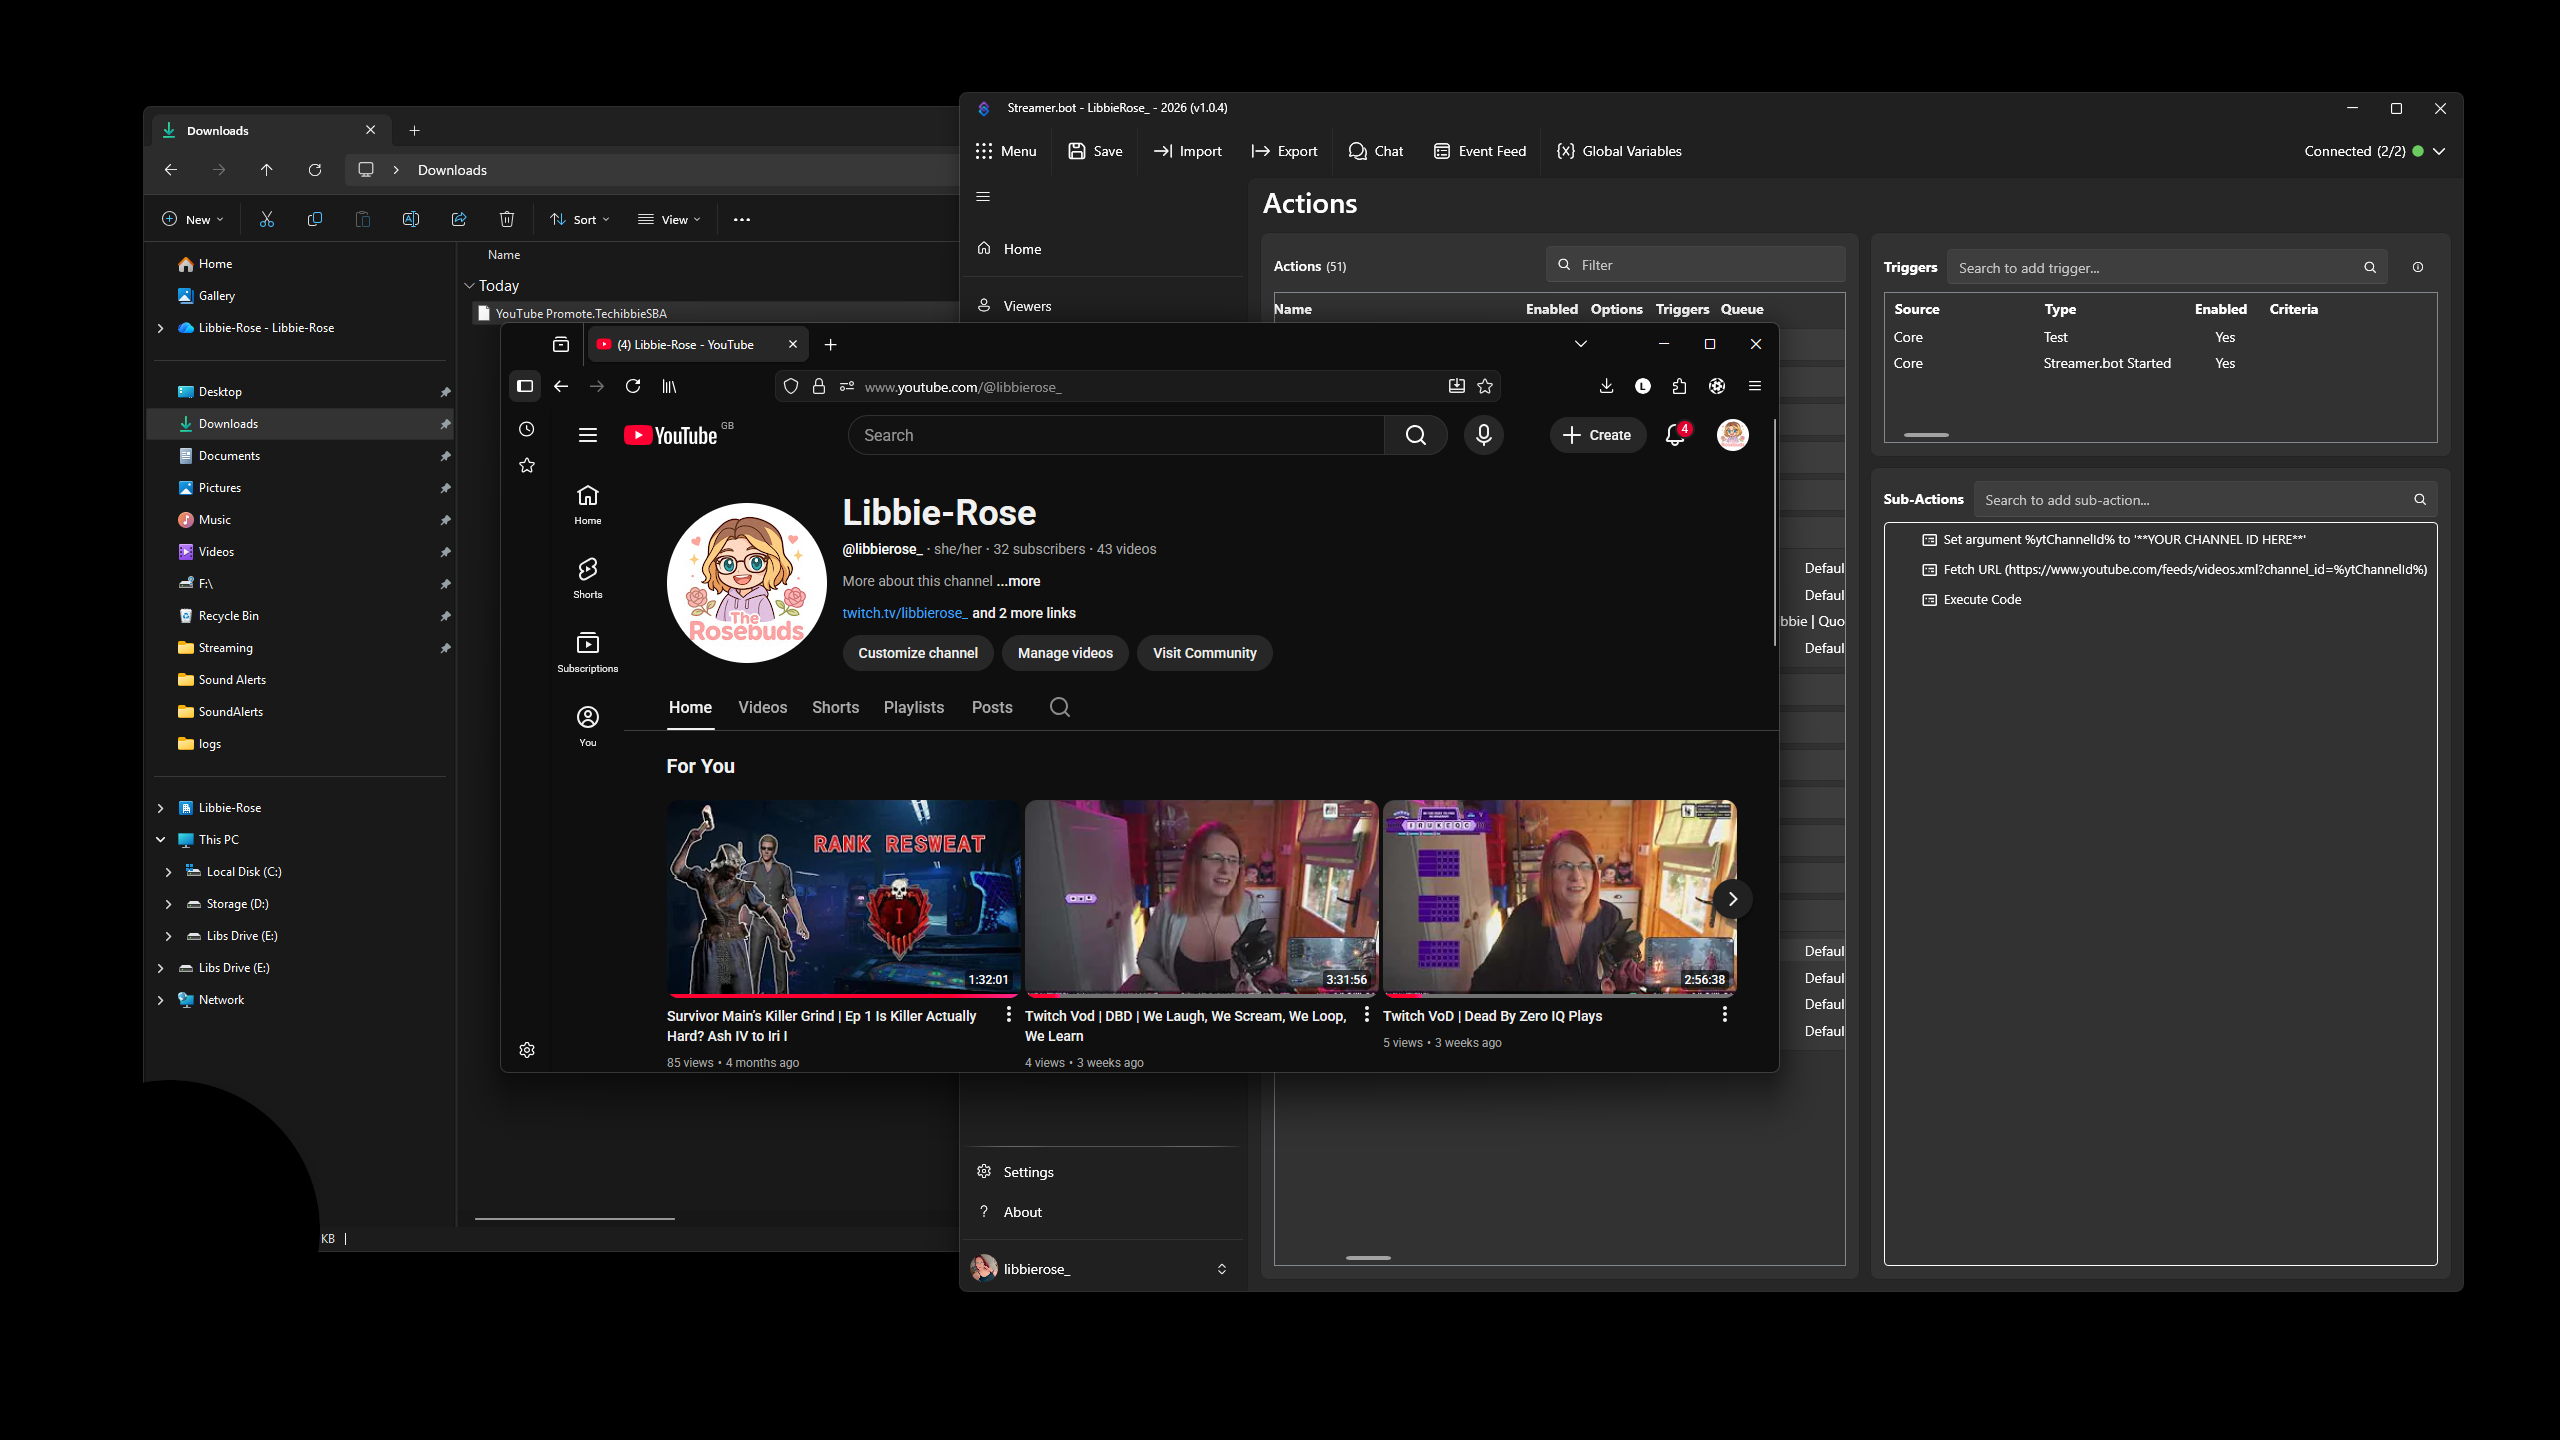
Task: Expand channel description with ...more
Action: click(1018, 581)
